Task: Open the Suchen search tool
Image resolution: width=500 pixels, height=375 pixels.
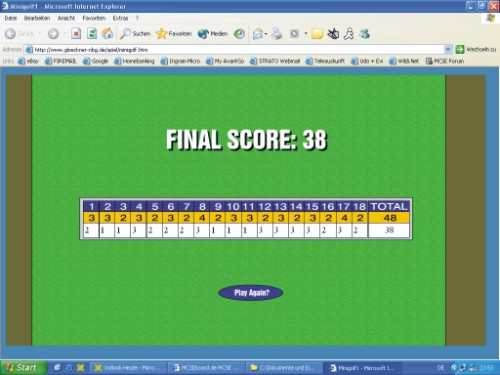Action: click(135, 34)
